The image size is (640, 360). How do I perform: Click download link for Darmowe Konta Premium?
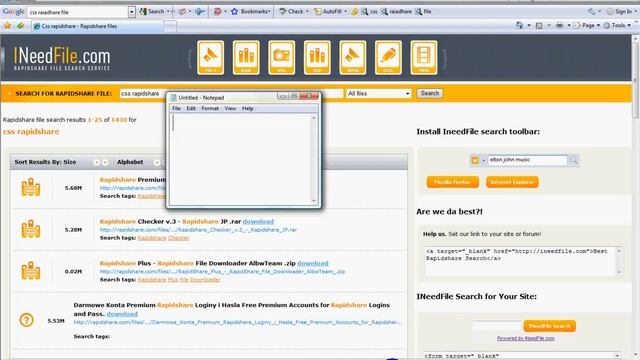click(x=122, y=314)
